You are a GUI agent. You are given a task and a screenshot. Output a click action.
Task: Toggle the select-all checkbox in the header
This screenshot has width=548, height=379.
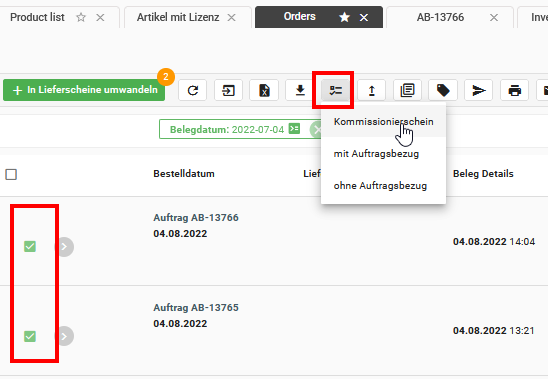click(x=11, y=174)
